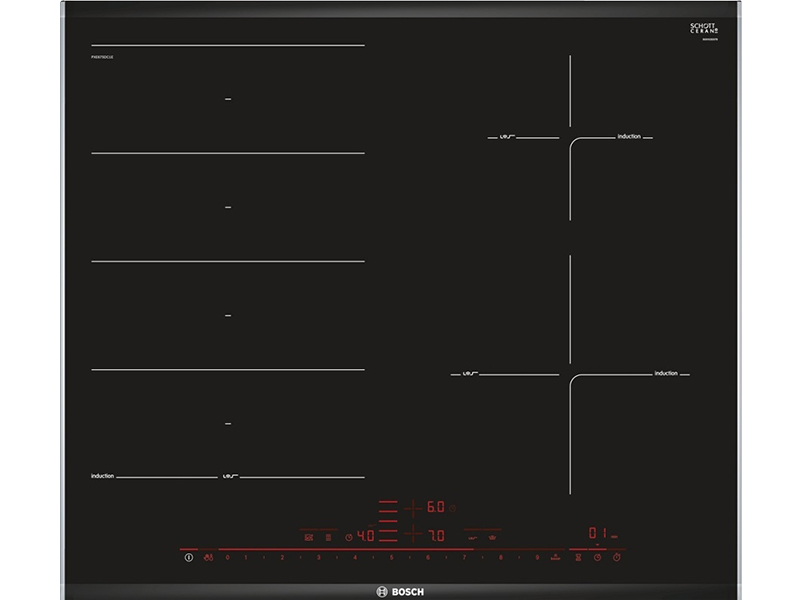800x600 pixels.
Task: Select the upper right zone cross icon
Action: click(410, 507)
